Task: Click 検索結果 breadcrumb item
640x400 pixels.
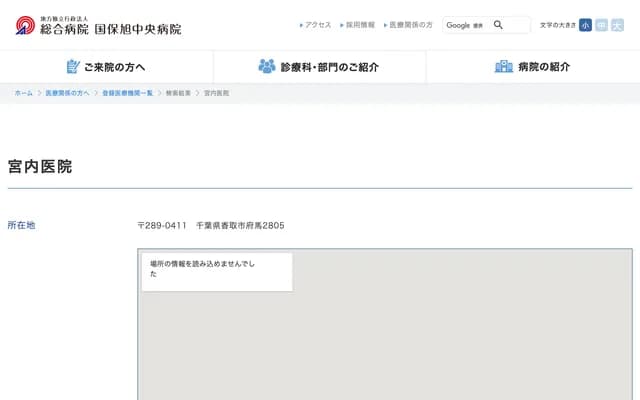Action: (x=178, y=93)
